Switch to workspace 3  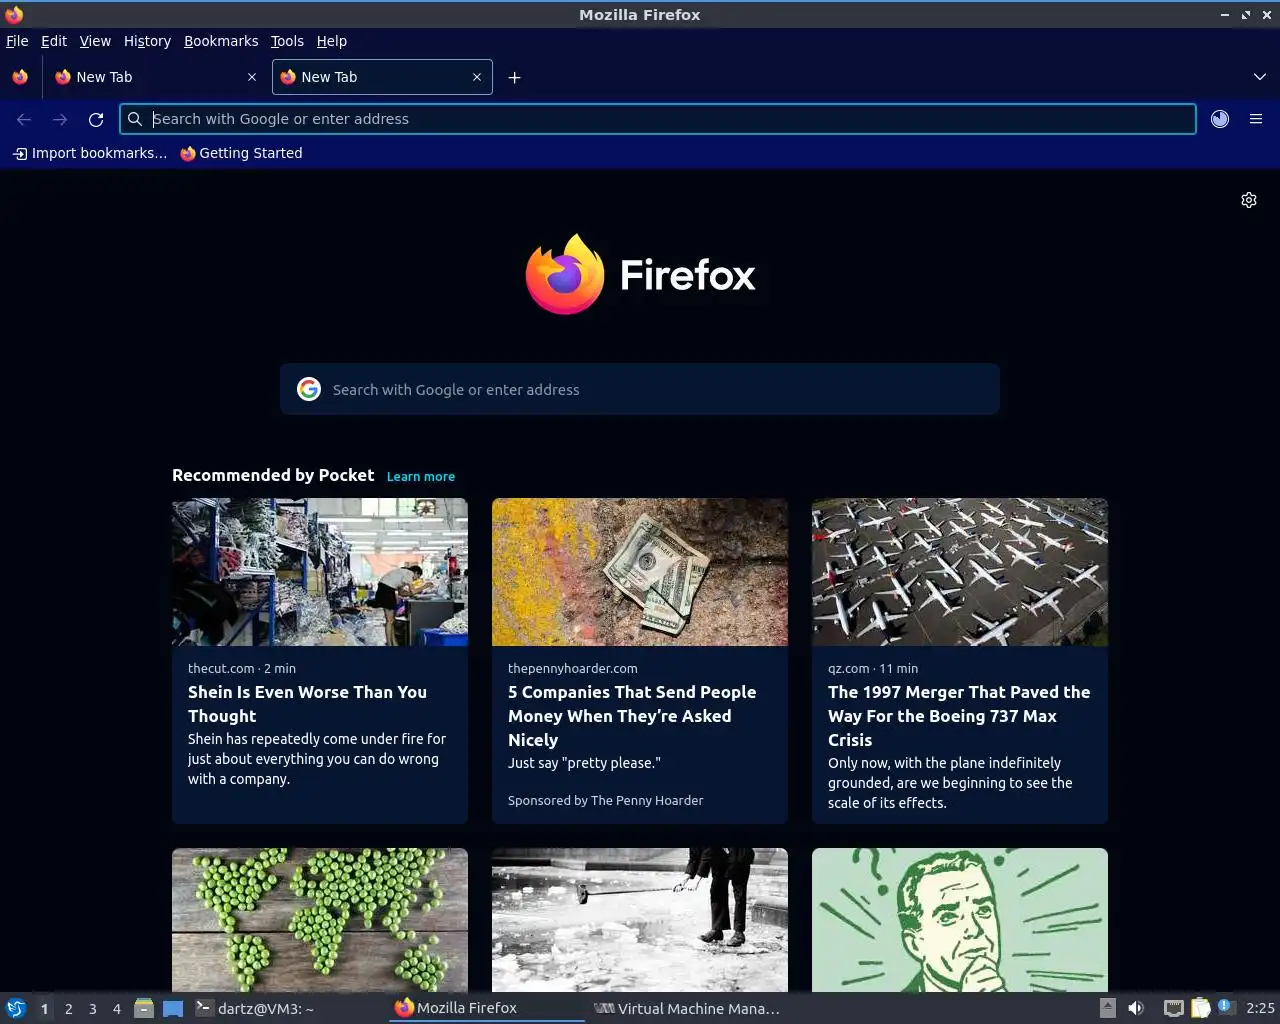point(92,1009)
